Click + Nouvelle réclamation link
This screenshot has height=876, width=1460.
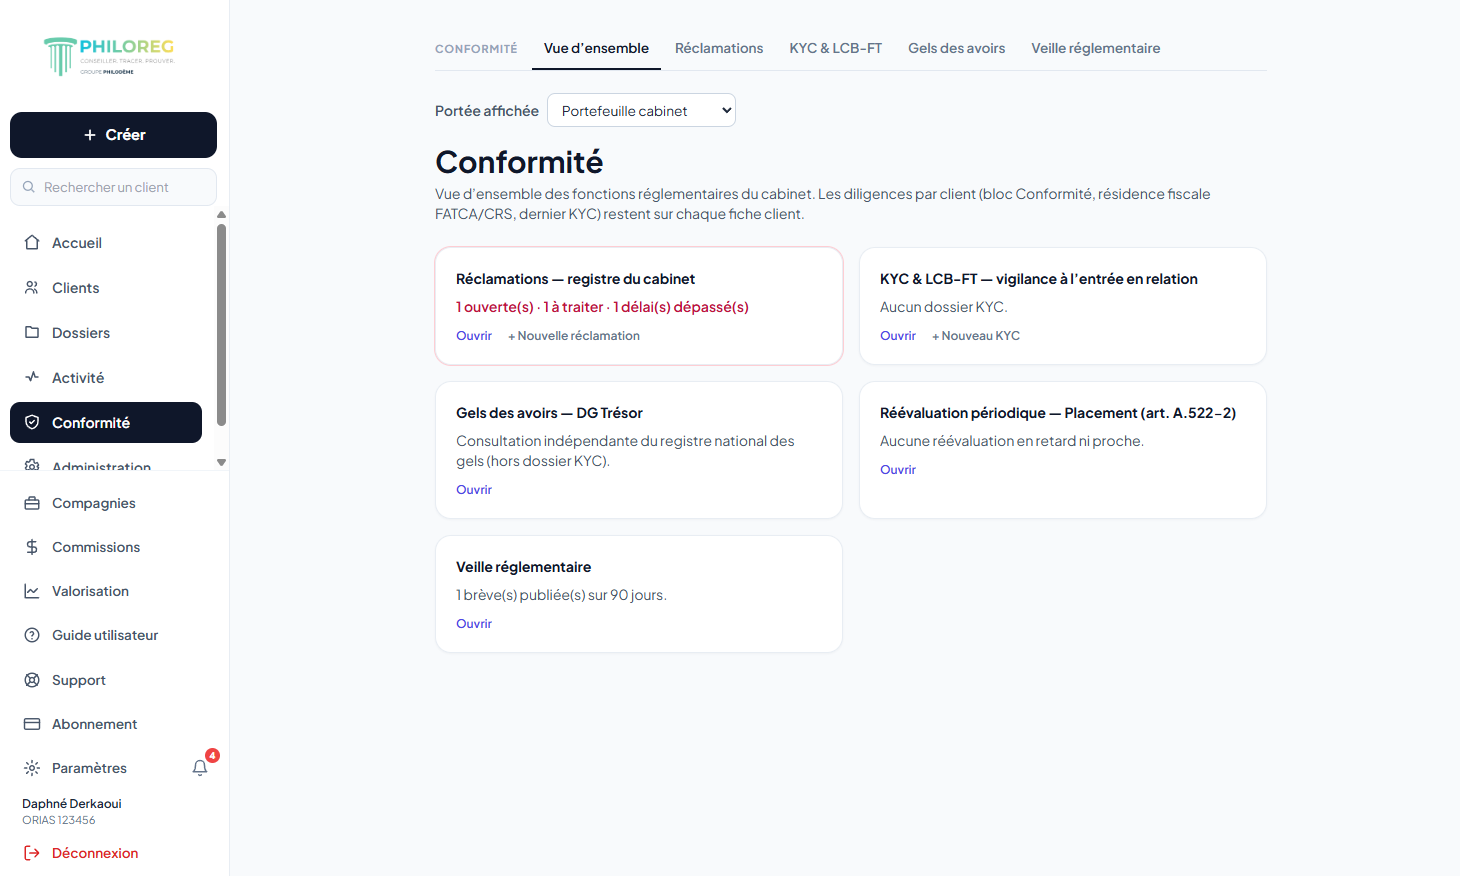tap(574, 336)
